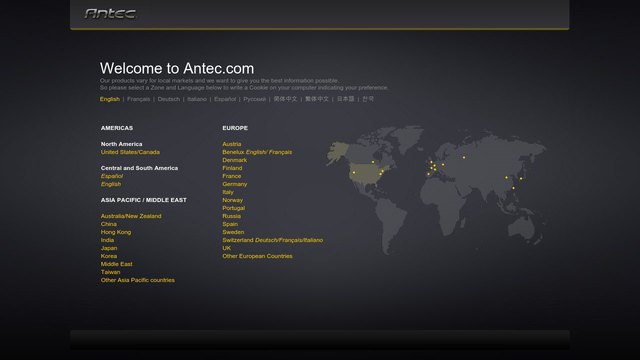Switch language to Deutsch
Viewport: 640px width, 360px height.
[x=169, y=99]
